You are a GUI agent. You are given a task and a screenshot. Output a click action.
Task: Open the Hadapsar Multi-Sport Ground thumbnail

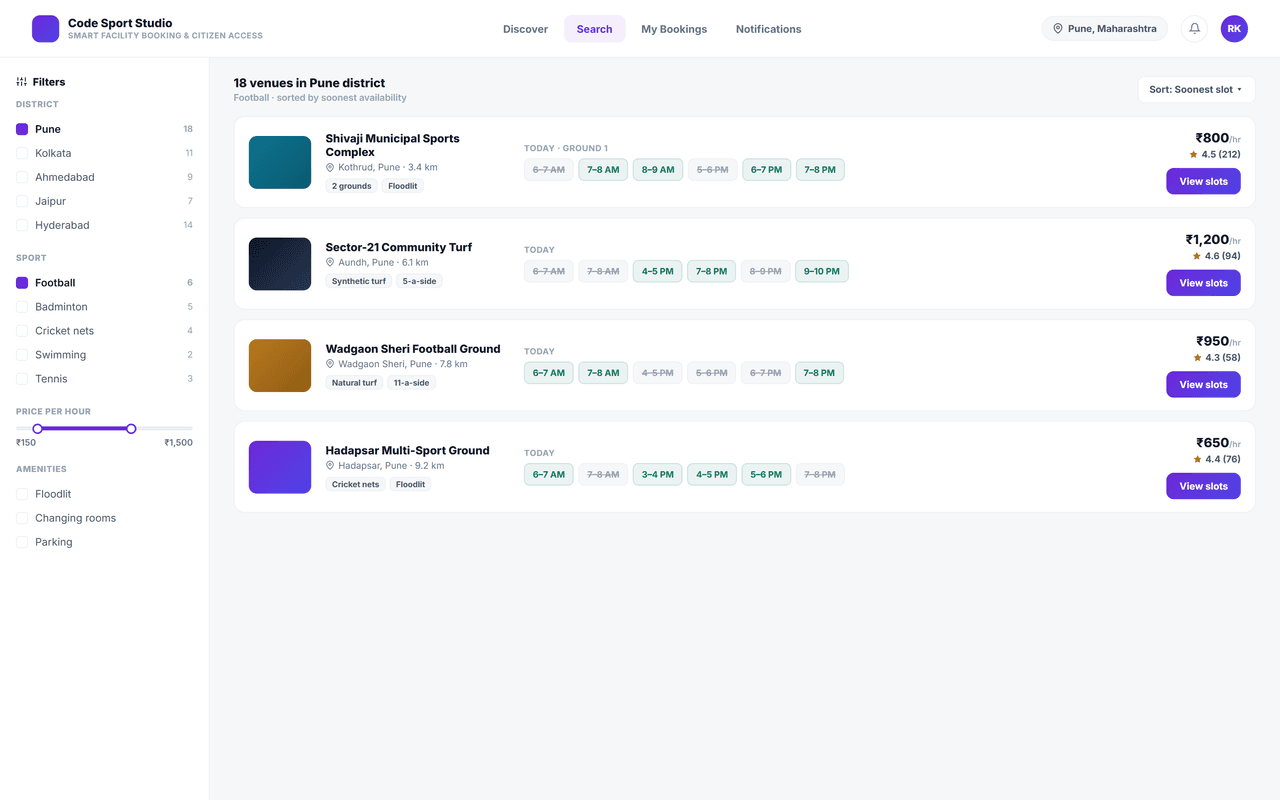[280, 467]
